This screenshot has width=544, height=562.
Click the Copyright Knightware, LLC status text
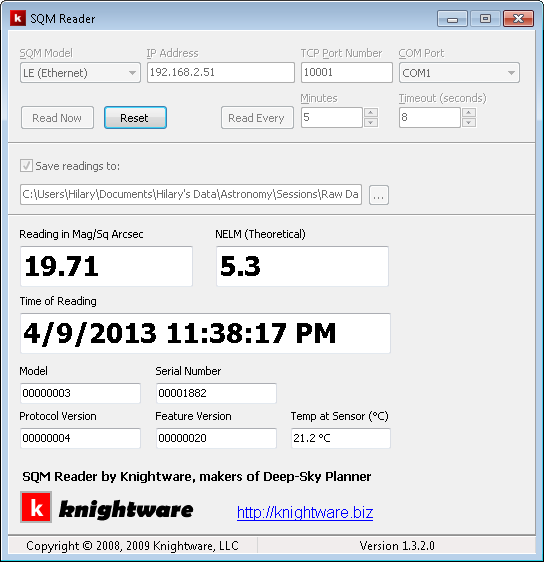tap(132, 546)
